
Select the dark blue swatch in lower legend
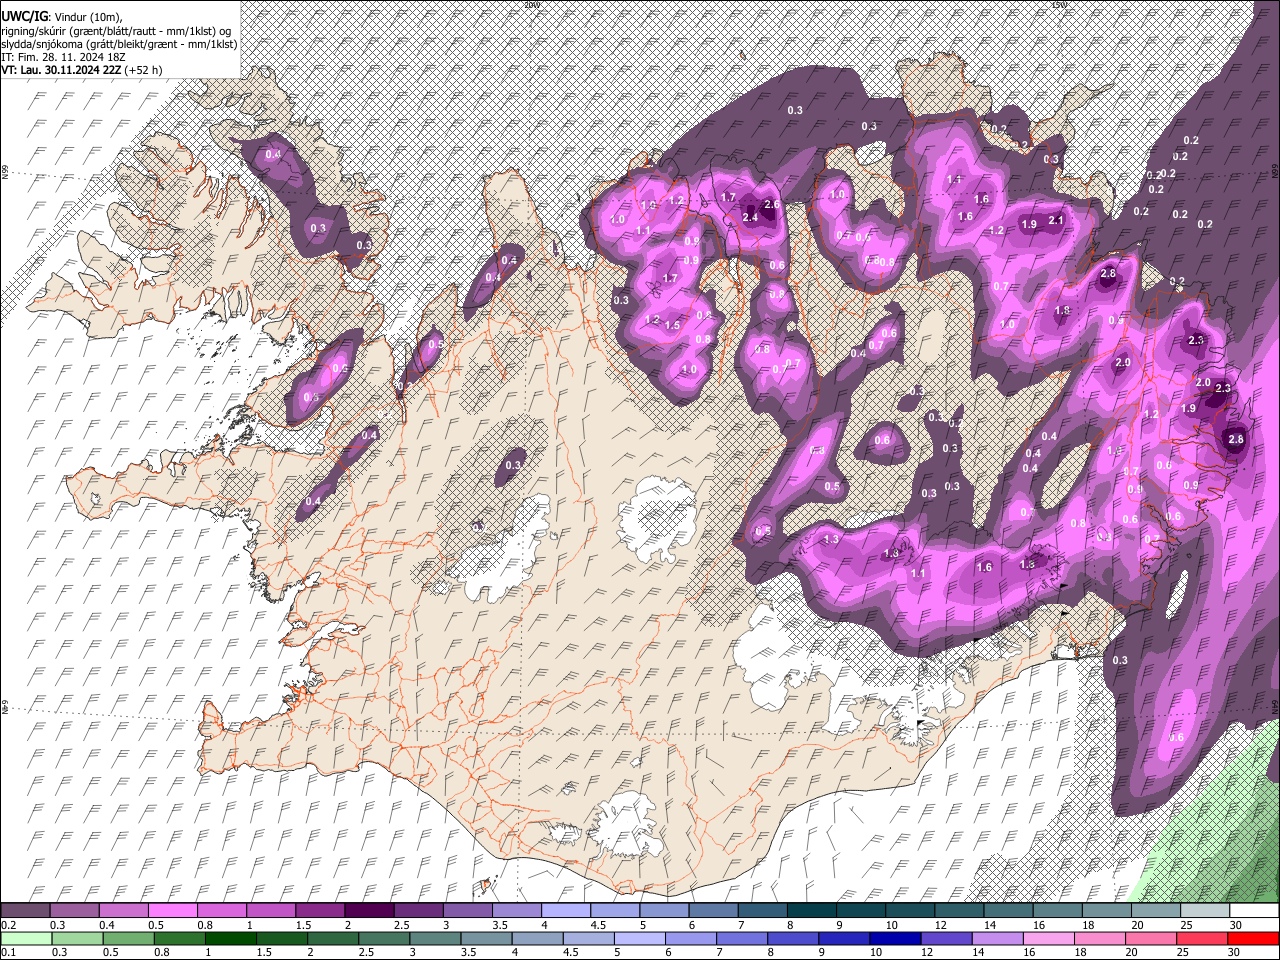pyautogui.click(x=894, y=938)
